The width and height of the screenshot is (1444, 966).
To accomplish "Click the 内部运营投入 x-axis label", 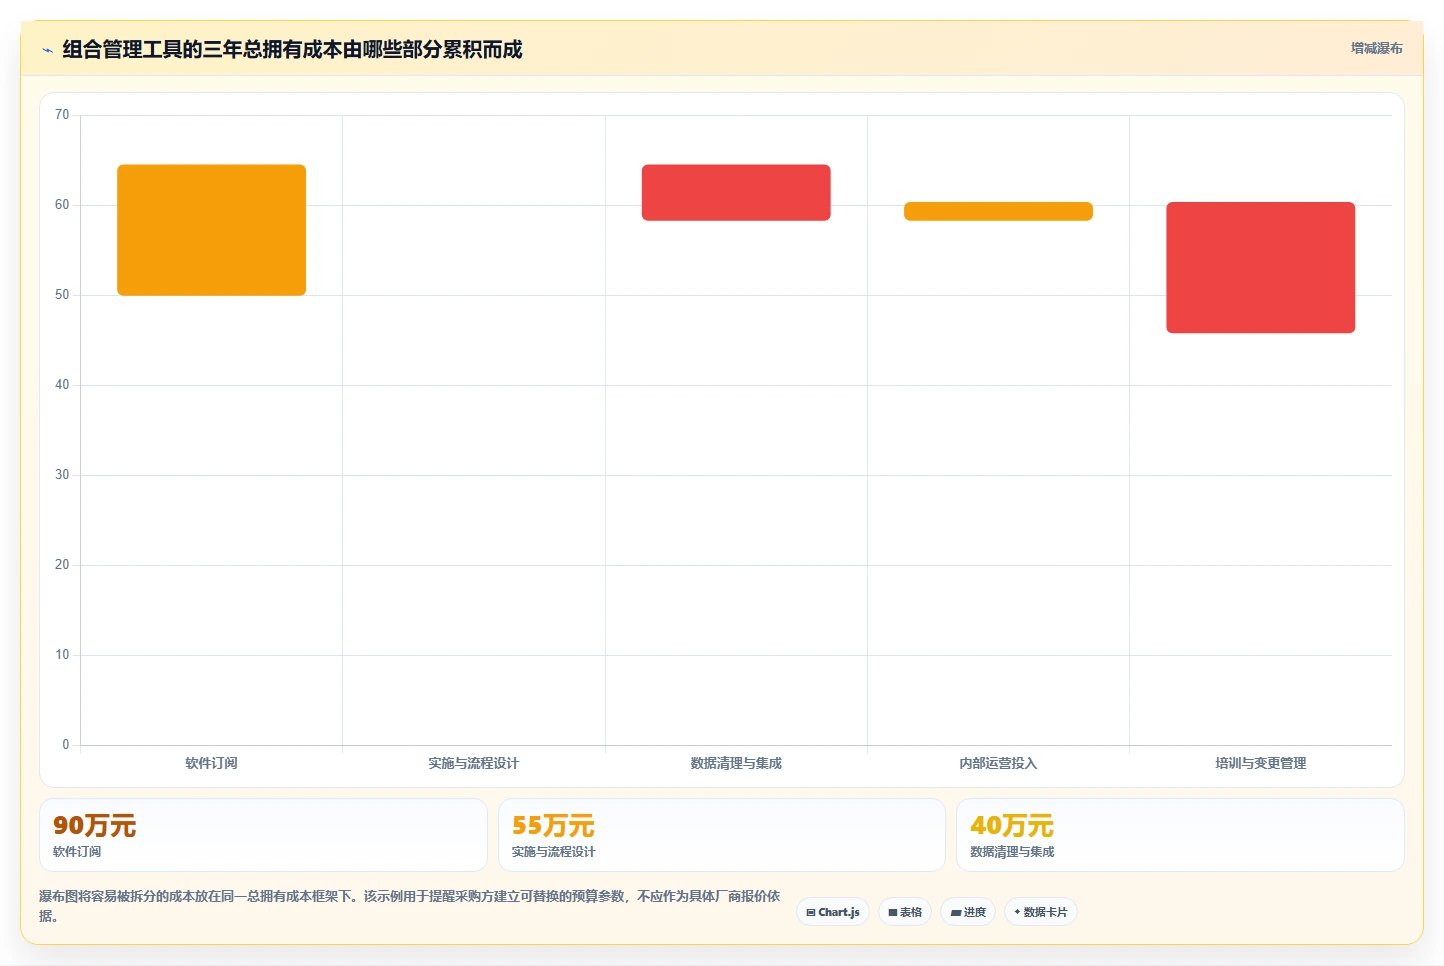I will tap(998, 763).
